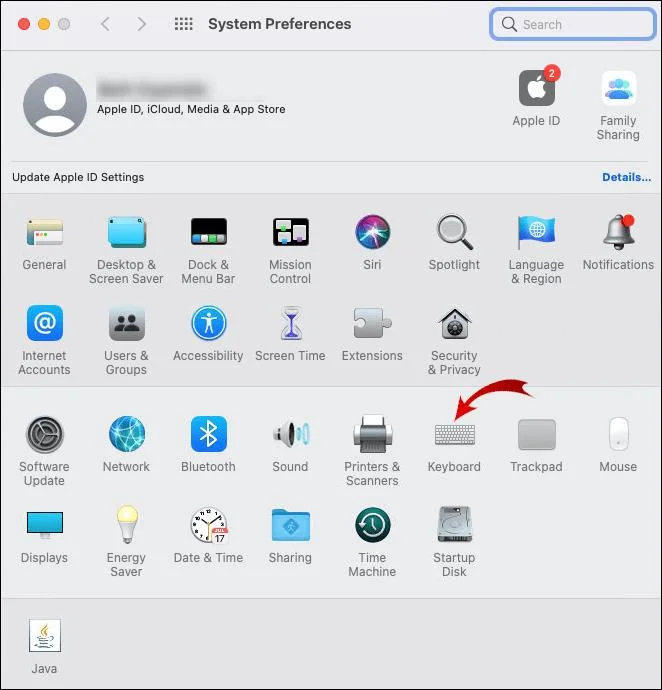
Task: Open Desktop & Screen Saver settings
Action: (x=127, y=232)
